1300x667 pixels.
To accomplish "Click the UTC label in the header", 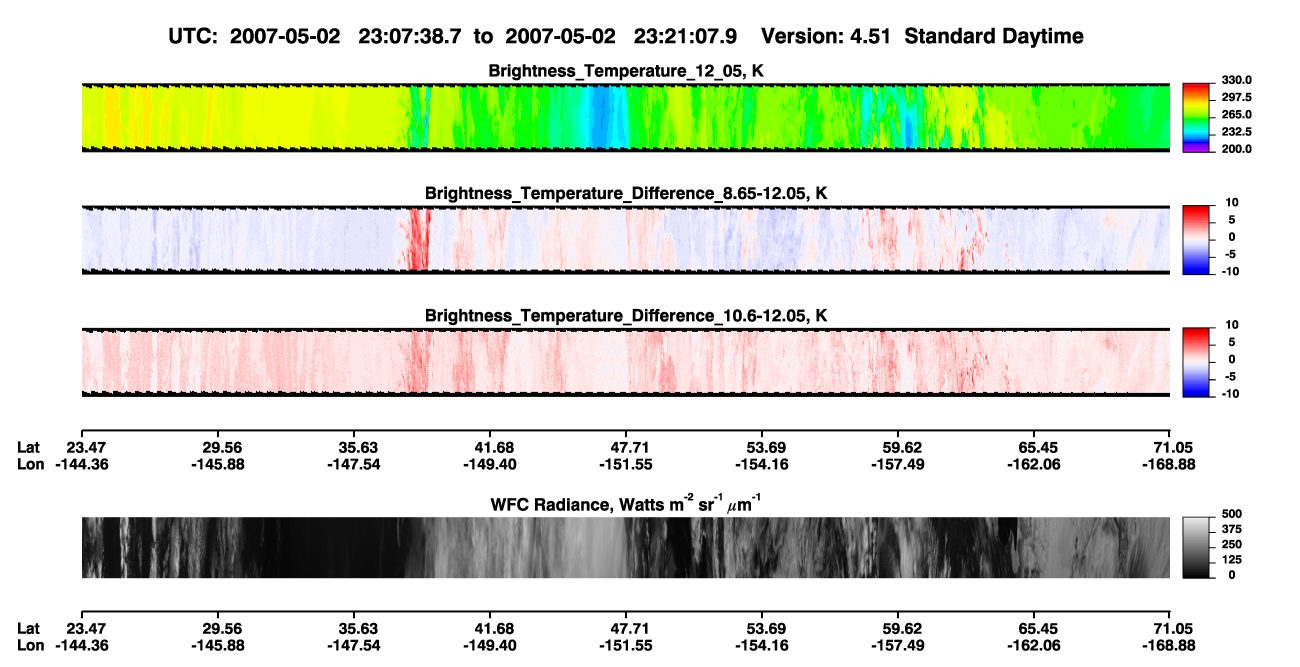I will coord(195,36).
